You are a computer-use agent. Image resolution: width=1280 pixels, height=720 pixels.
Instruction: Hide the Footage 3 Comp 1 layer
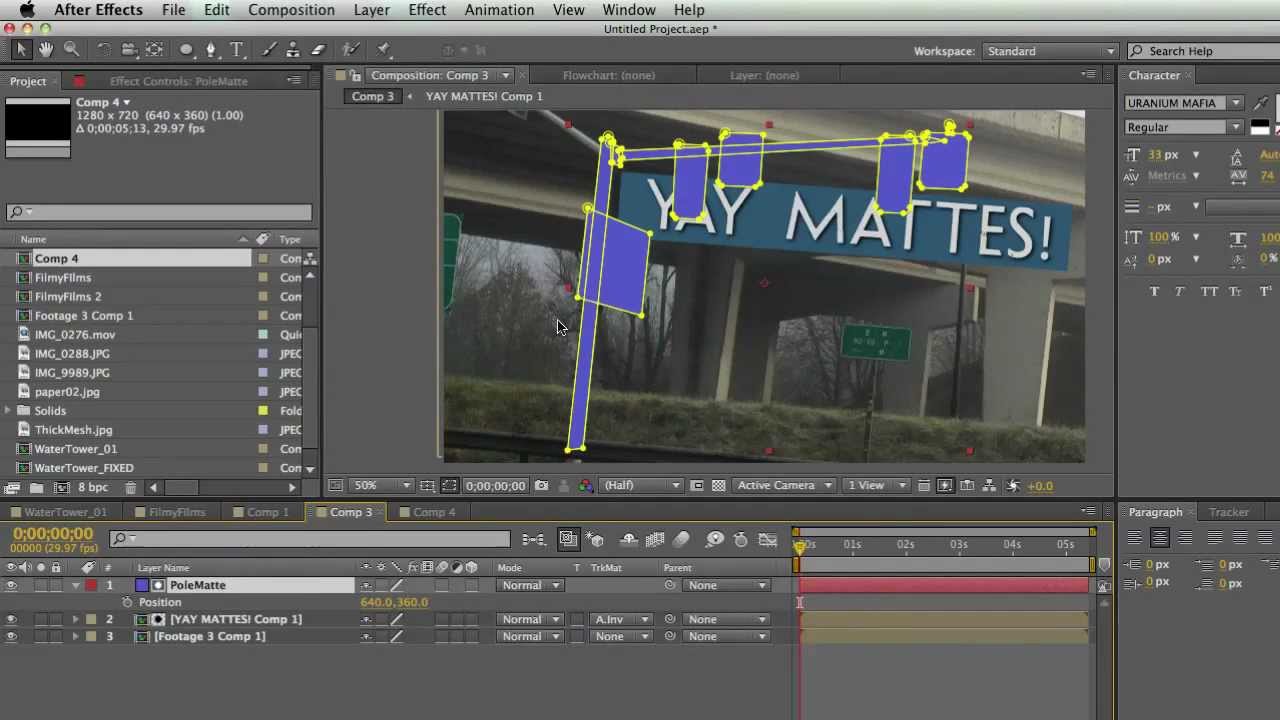pos(11,636)
